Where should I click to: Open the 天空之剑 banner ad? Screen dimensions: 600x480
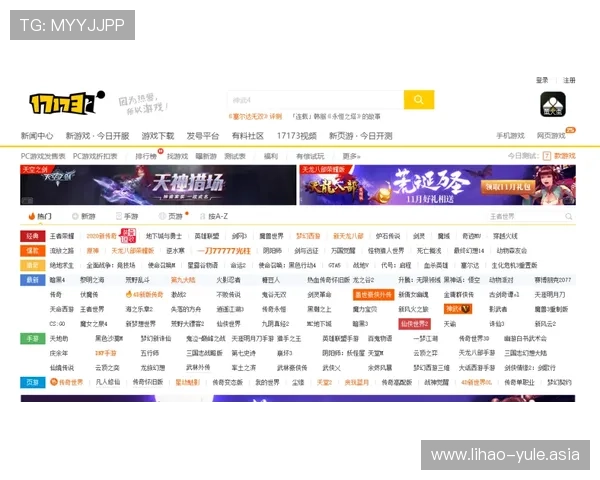pos(158,185)
